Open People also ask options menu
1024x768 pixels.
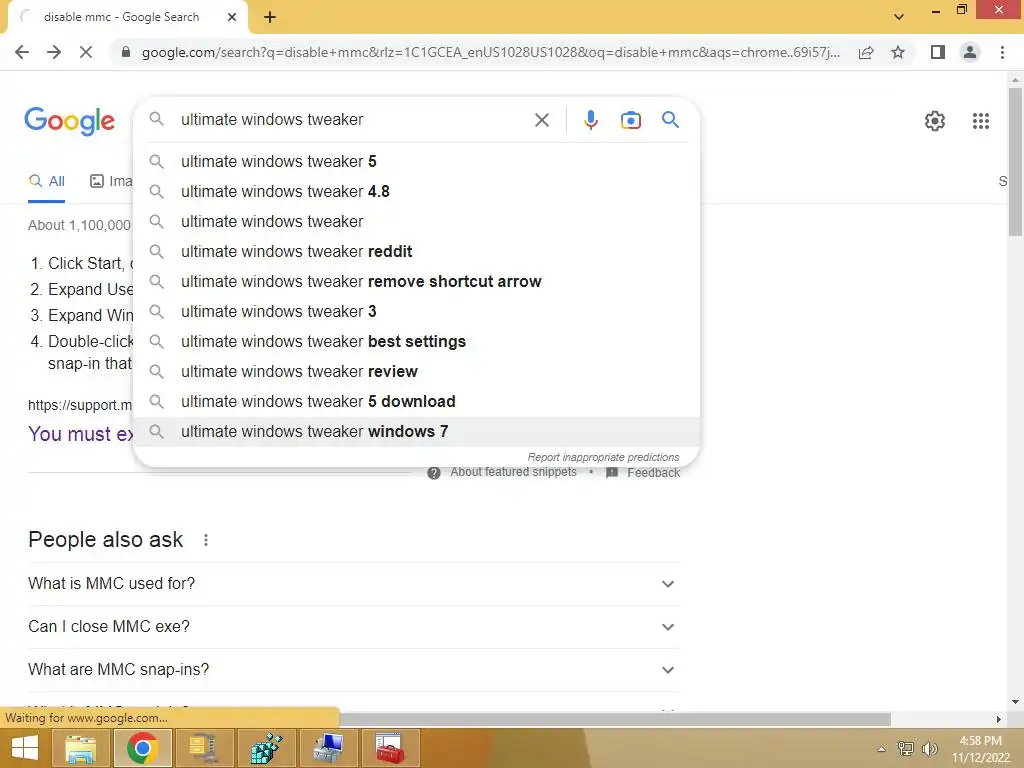pyautogui.click(x=206, y=540)
